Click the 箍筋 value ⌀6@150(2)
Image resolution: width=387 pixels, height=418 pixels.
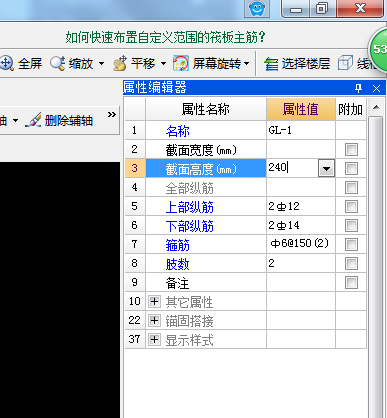[x=301, y=244]
